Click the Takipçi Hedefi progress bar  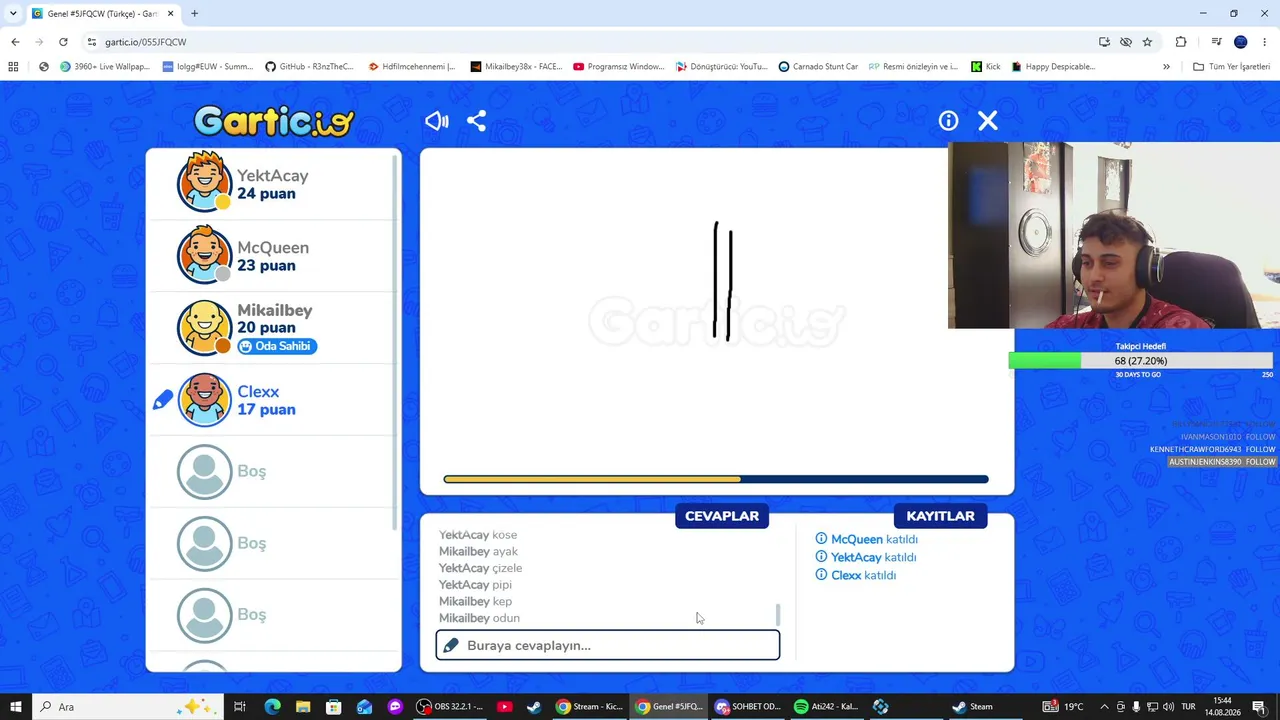coord(1141,361)
